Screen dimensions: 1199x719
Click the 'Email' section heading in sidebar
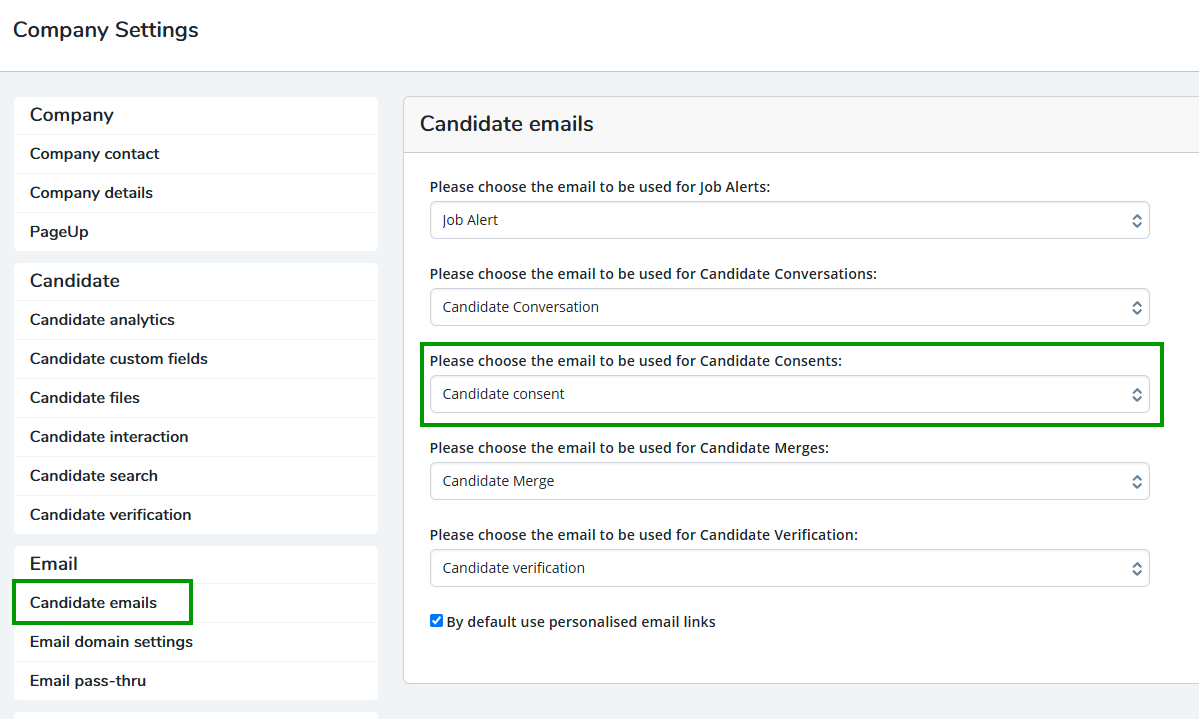tap(54, 564)
